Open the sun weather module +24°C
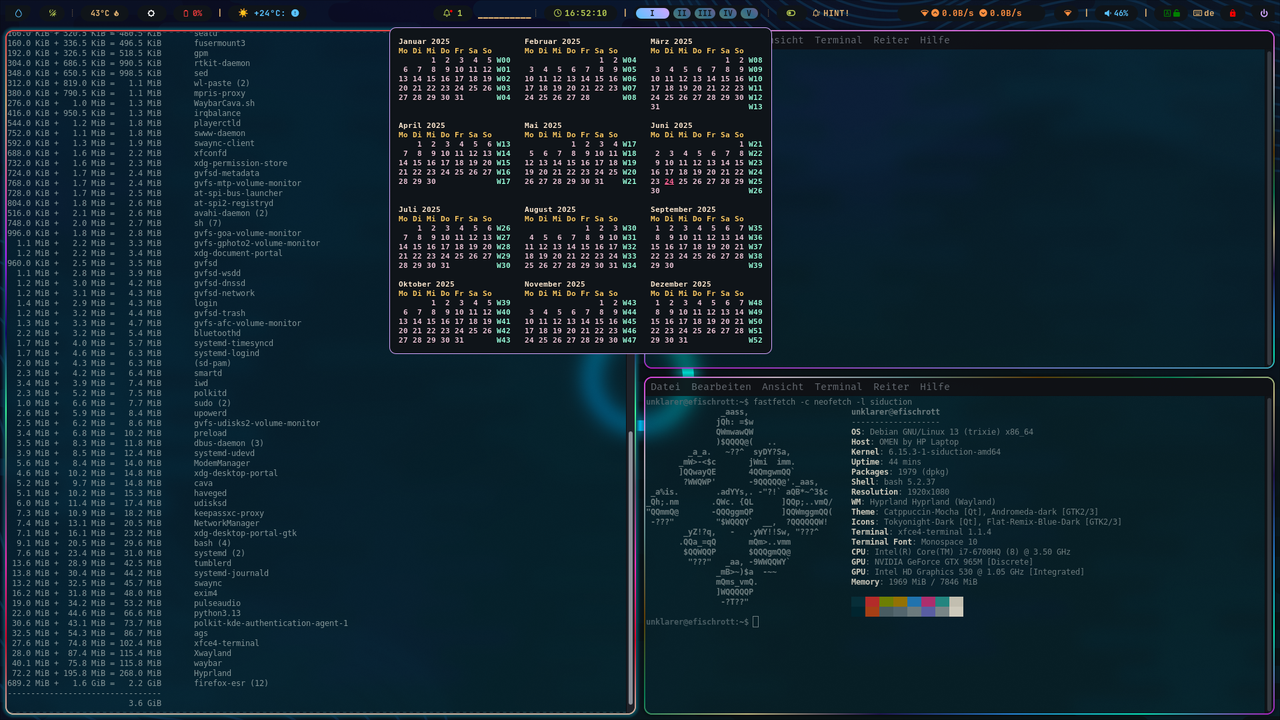The image size is (1280, 720). (268, 13)
